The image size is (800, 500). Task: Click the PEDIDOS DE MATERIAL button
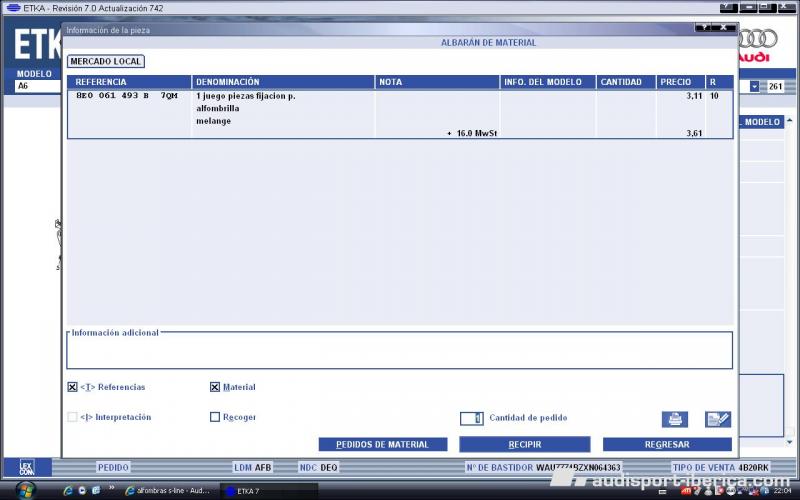383,444
